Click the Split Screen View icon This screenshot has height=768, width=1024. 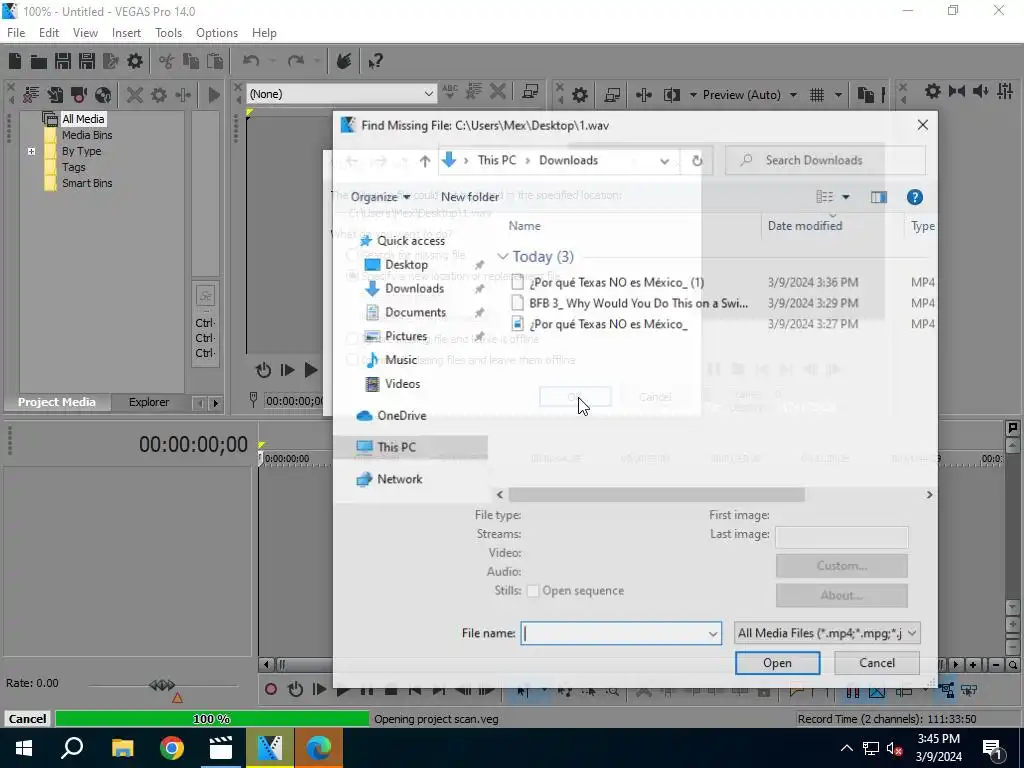point(671,95)
